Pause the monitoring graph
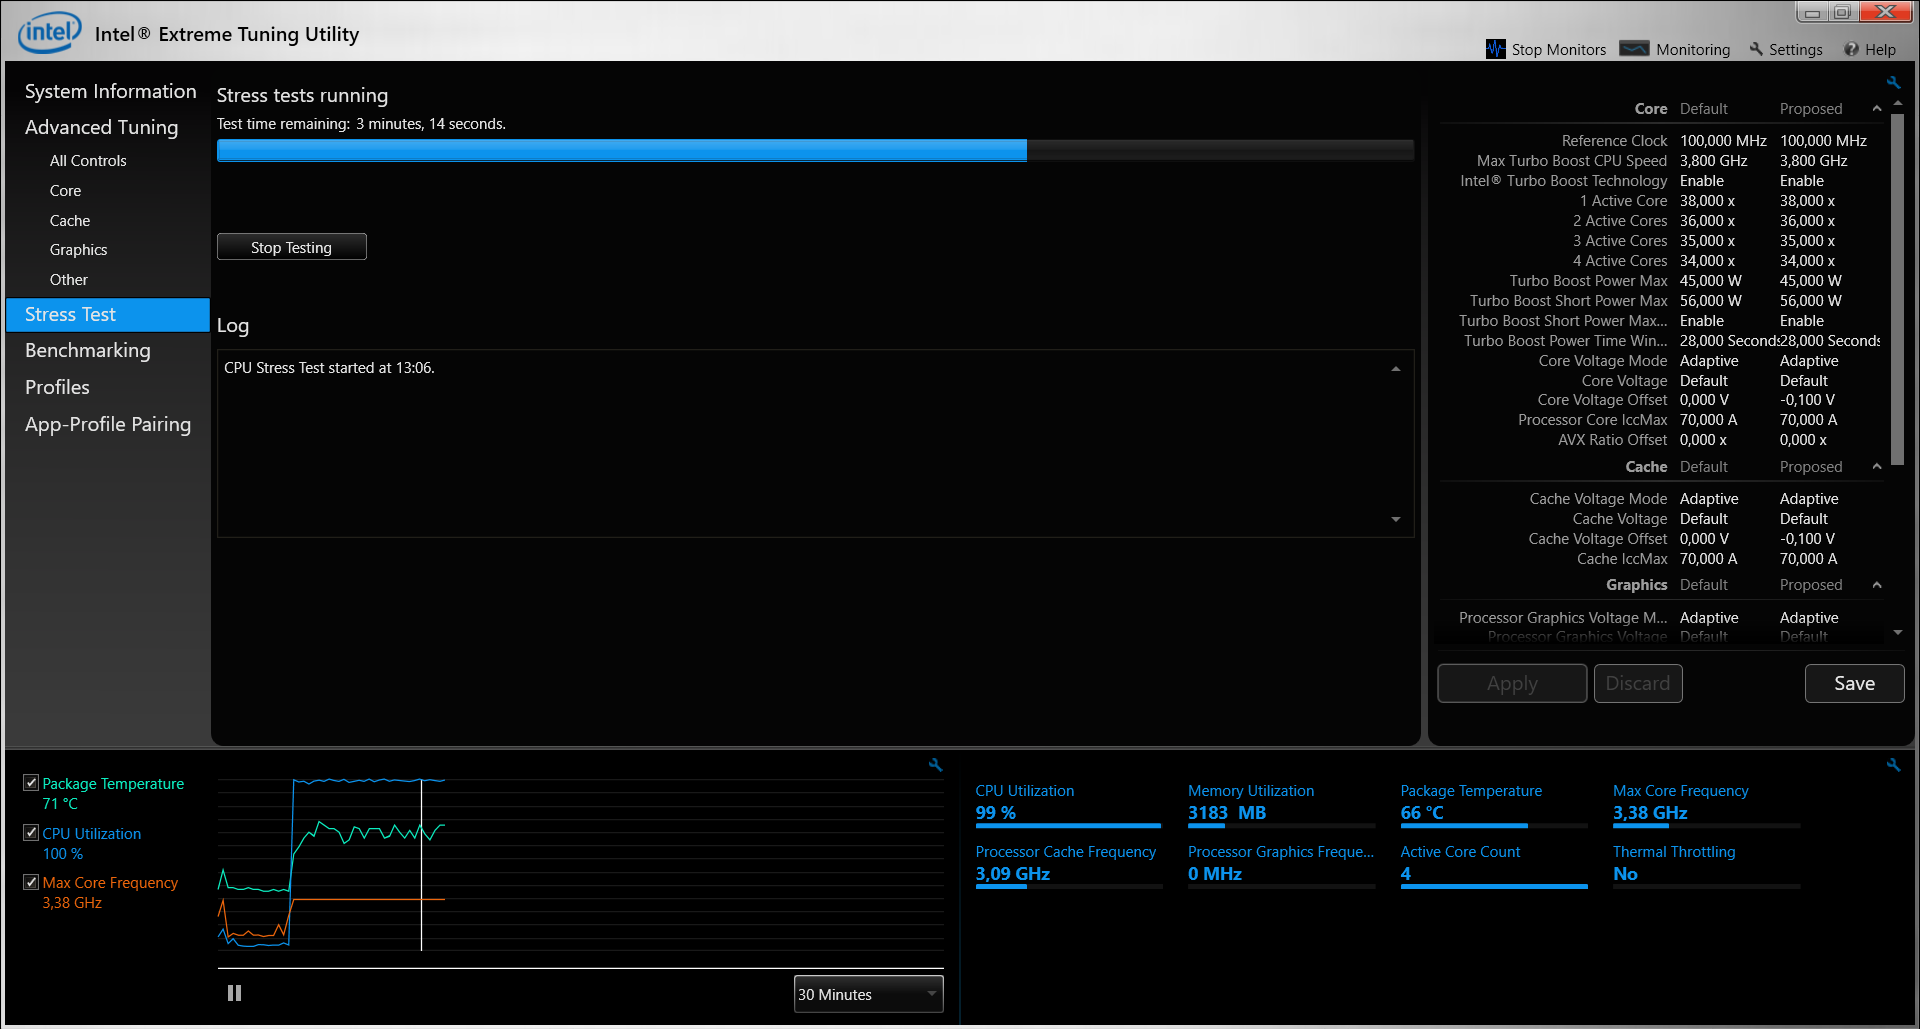1920x1029 pixels. 234,993
